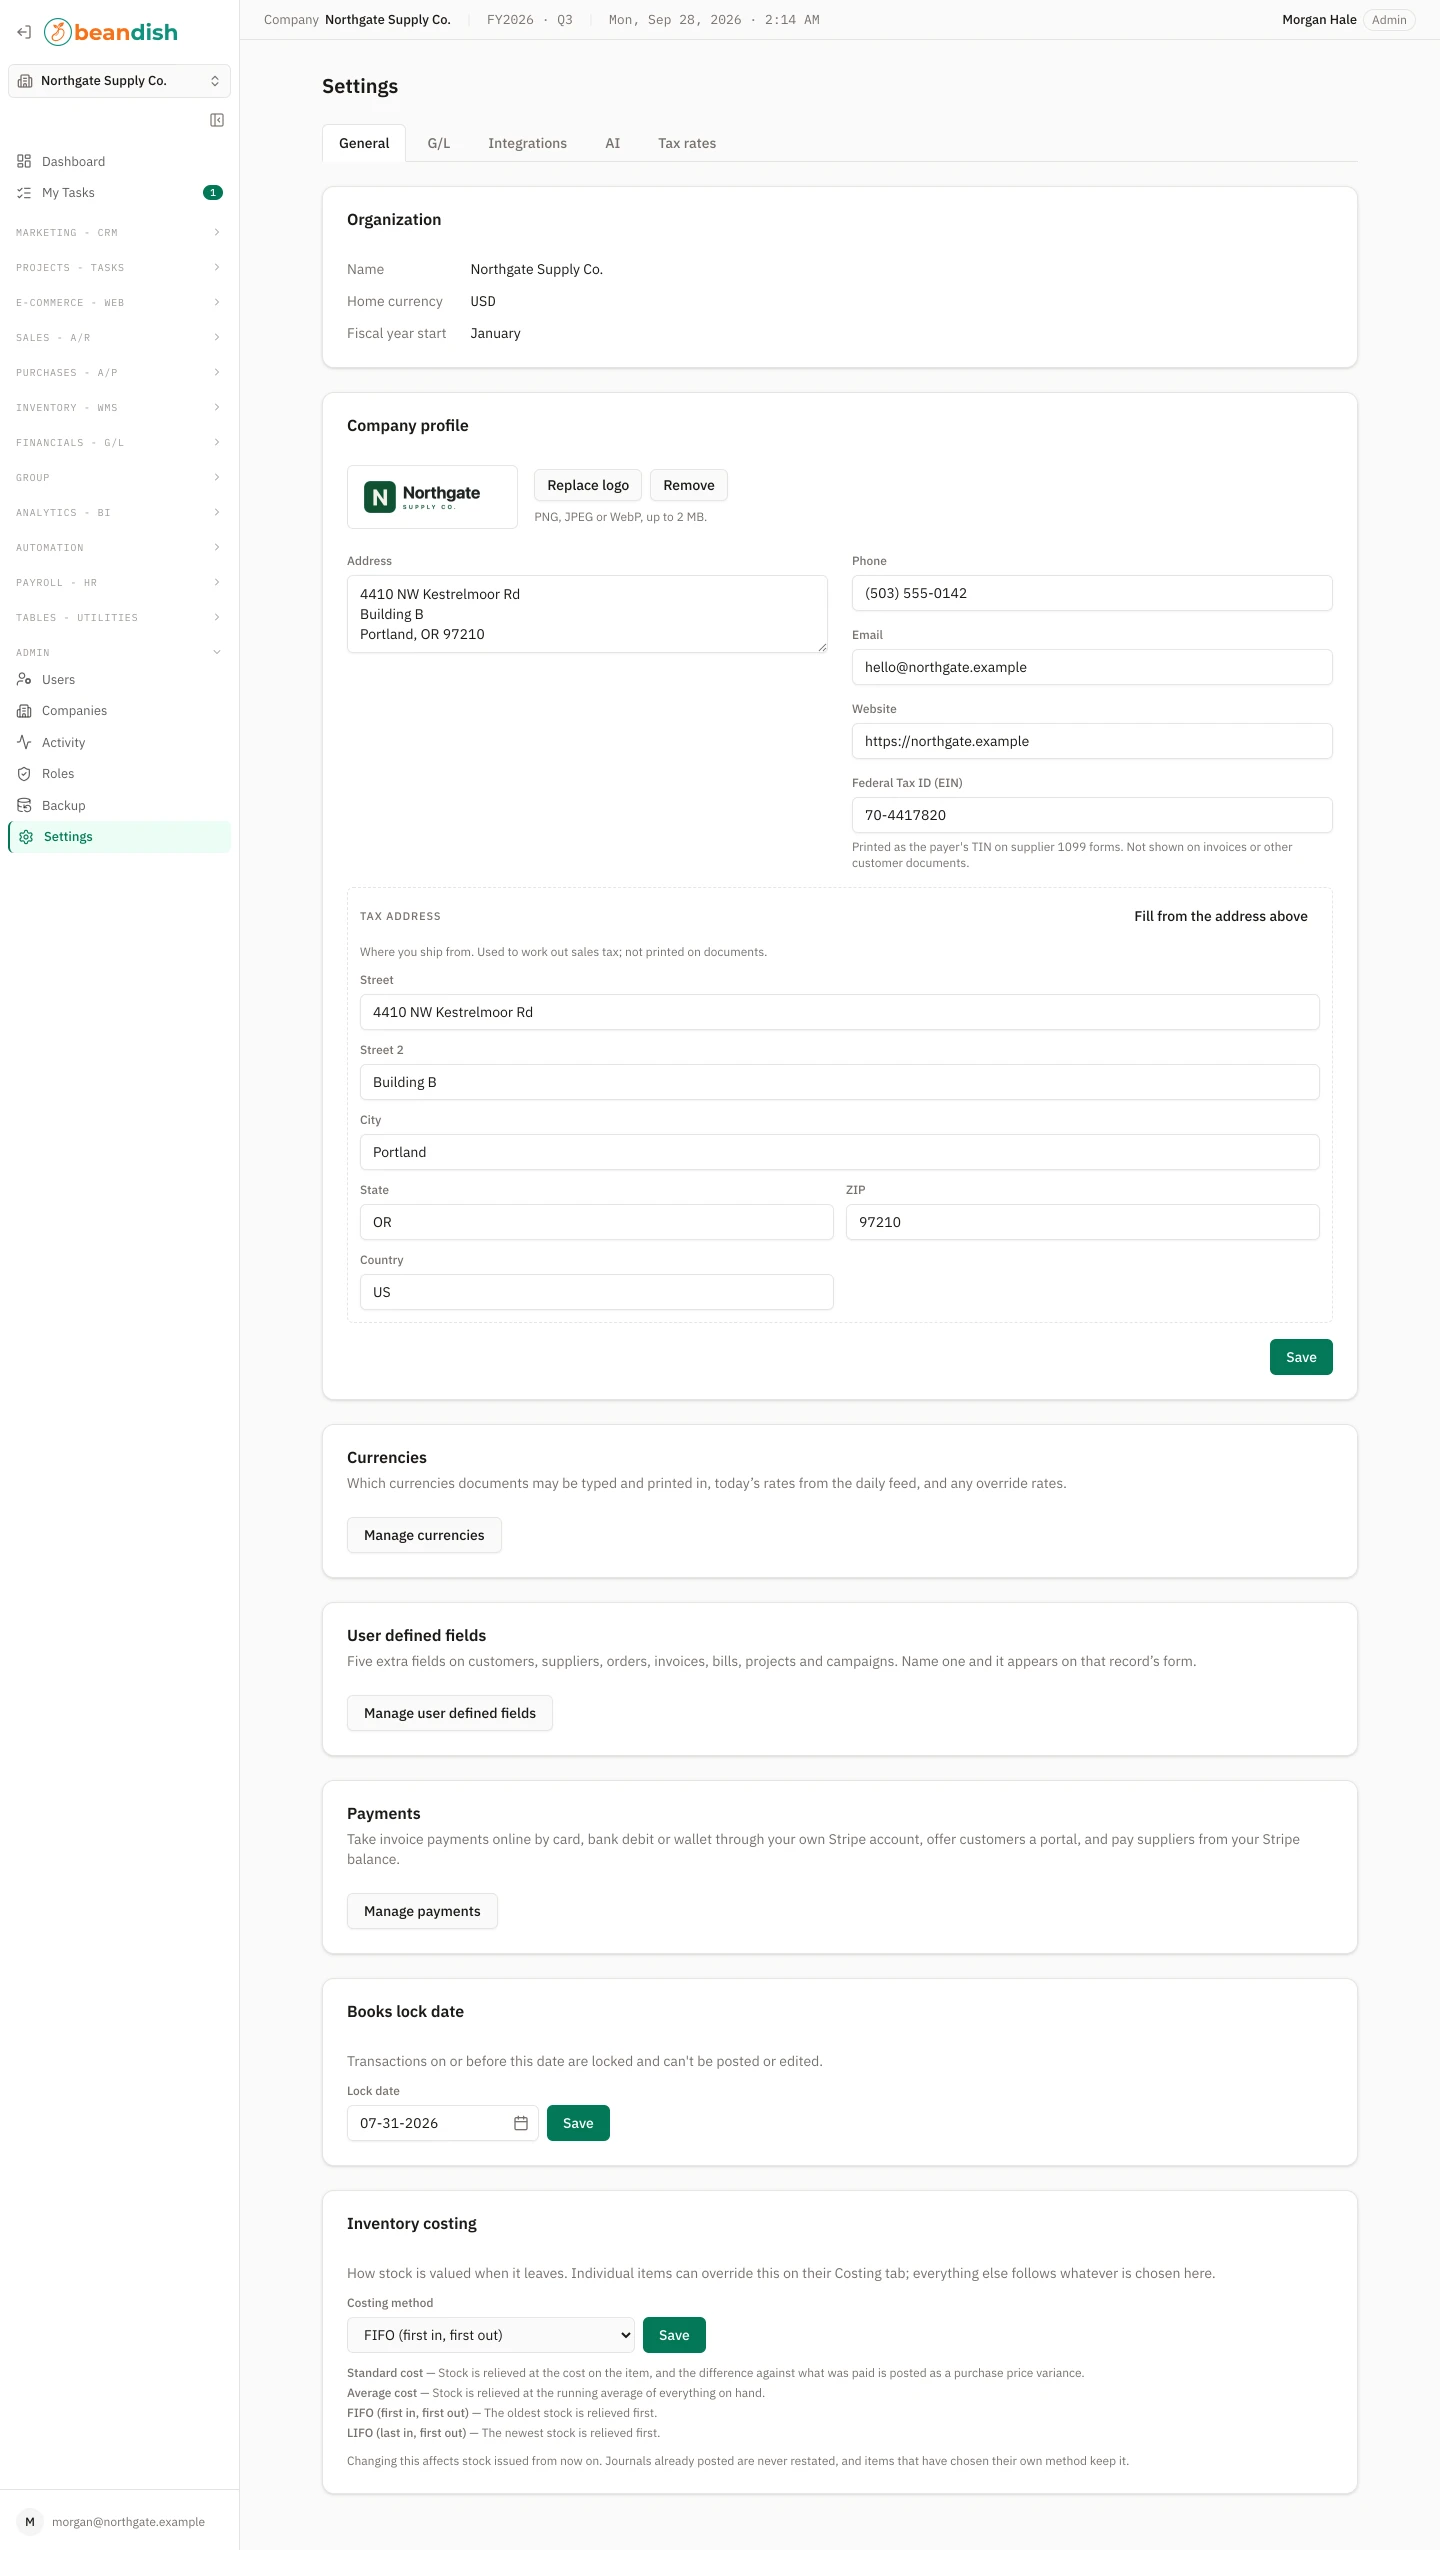Switch to the Integrations tab
Image resolution: width=1440 pixels, height=2550 pixels.
pos(527,143)
